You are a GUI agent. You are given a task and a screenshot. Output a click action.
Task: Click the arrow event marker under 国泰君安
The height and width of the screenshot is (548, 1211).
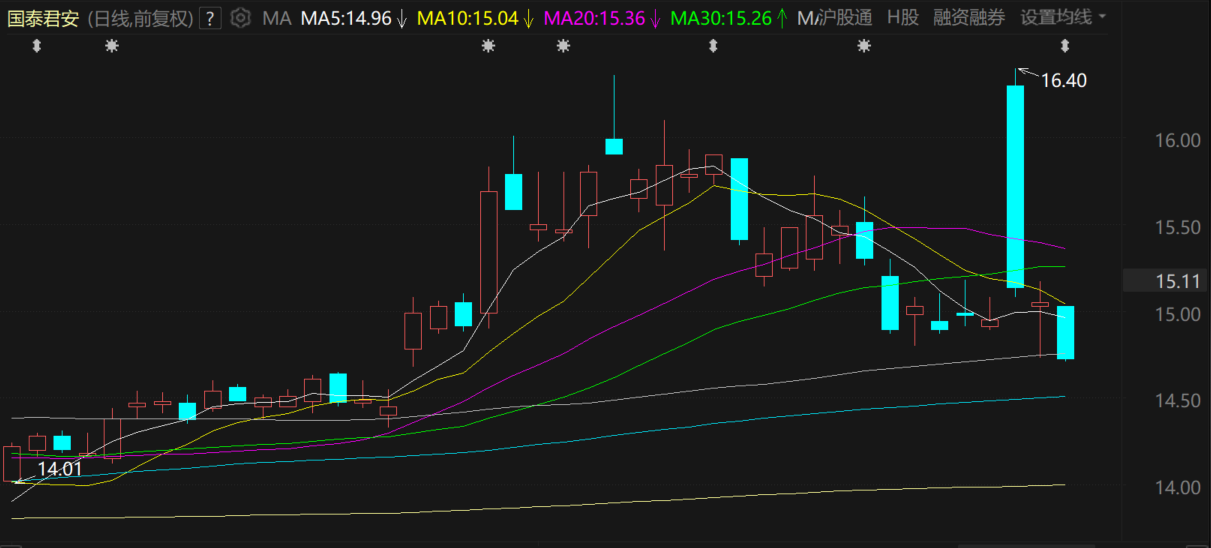click(37, 46)
